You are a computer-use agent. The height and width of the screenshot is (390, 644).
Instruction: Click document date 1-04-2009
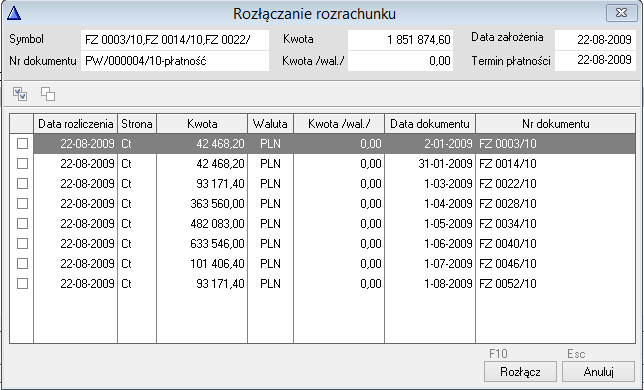[x=448, y=204]
